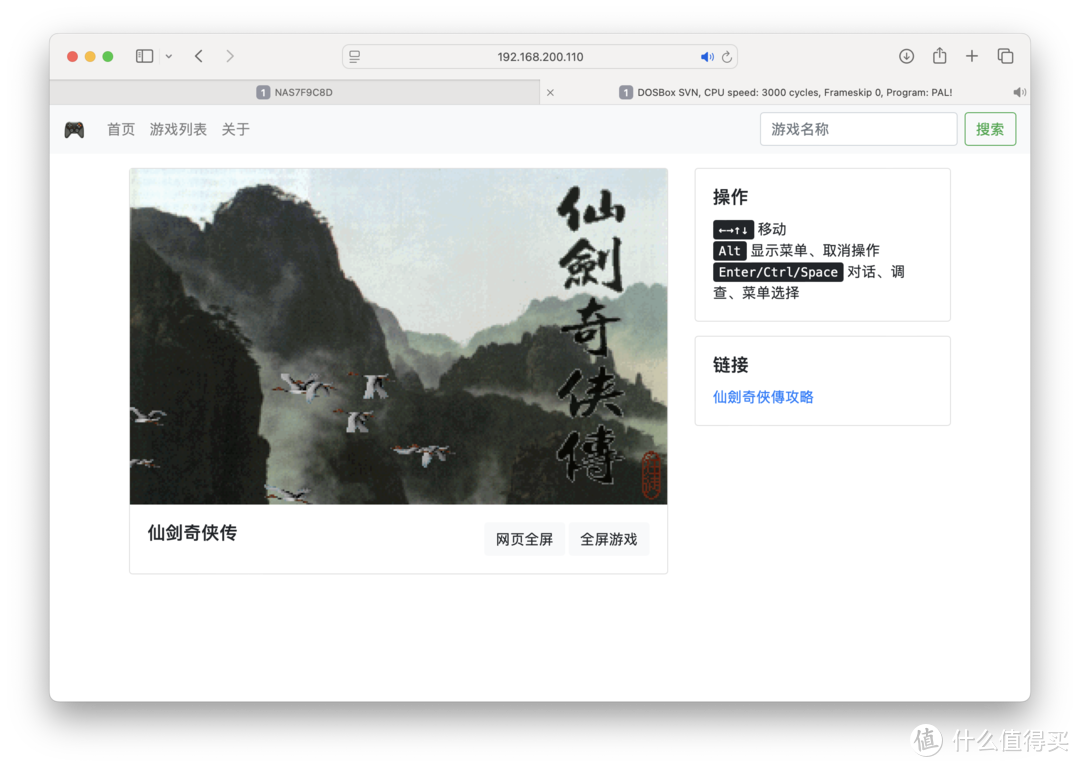The image size is (1080, 767).
Task: Open the 游戏列表 menu item
Action: (178, 129)
